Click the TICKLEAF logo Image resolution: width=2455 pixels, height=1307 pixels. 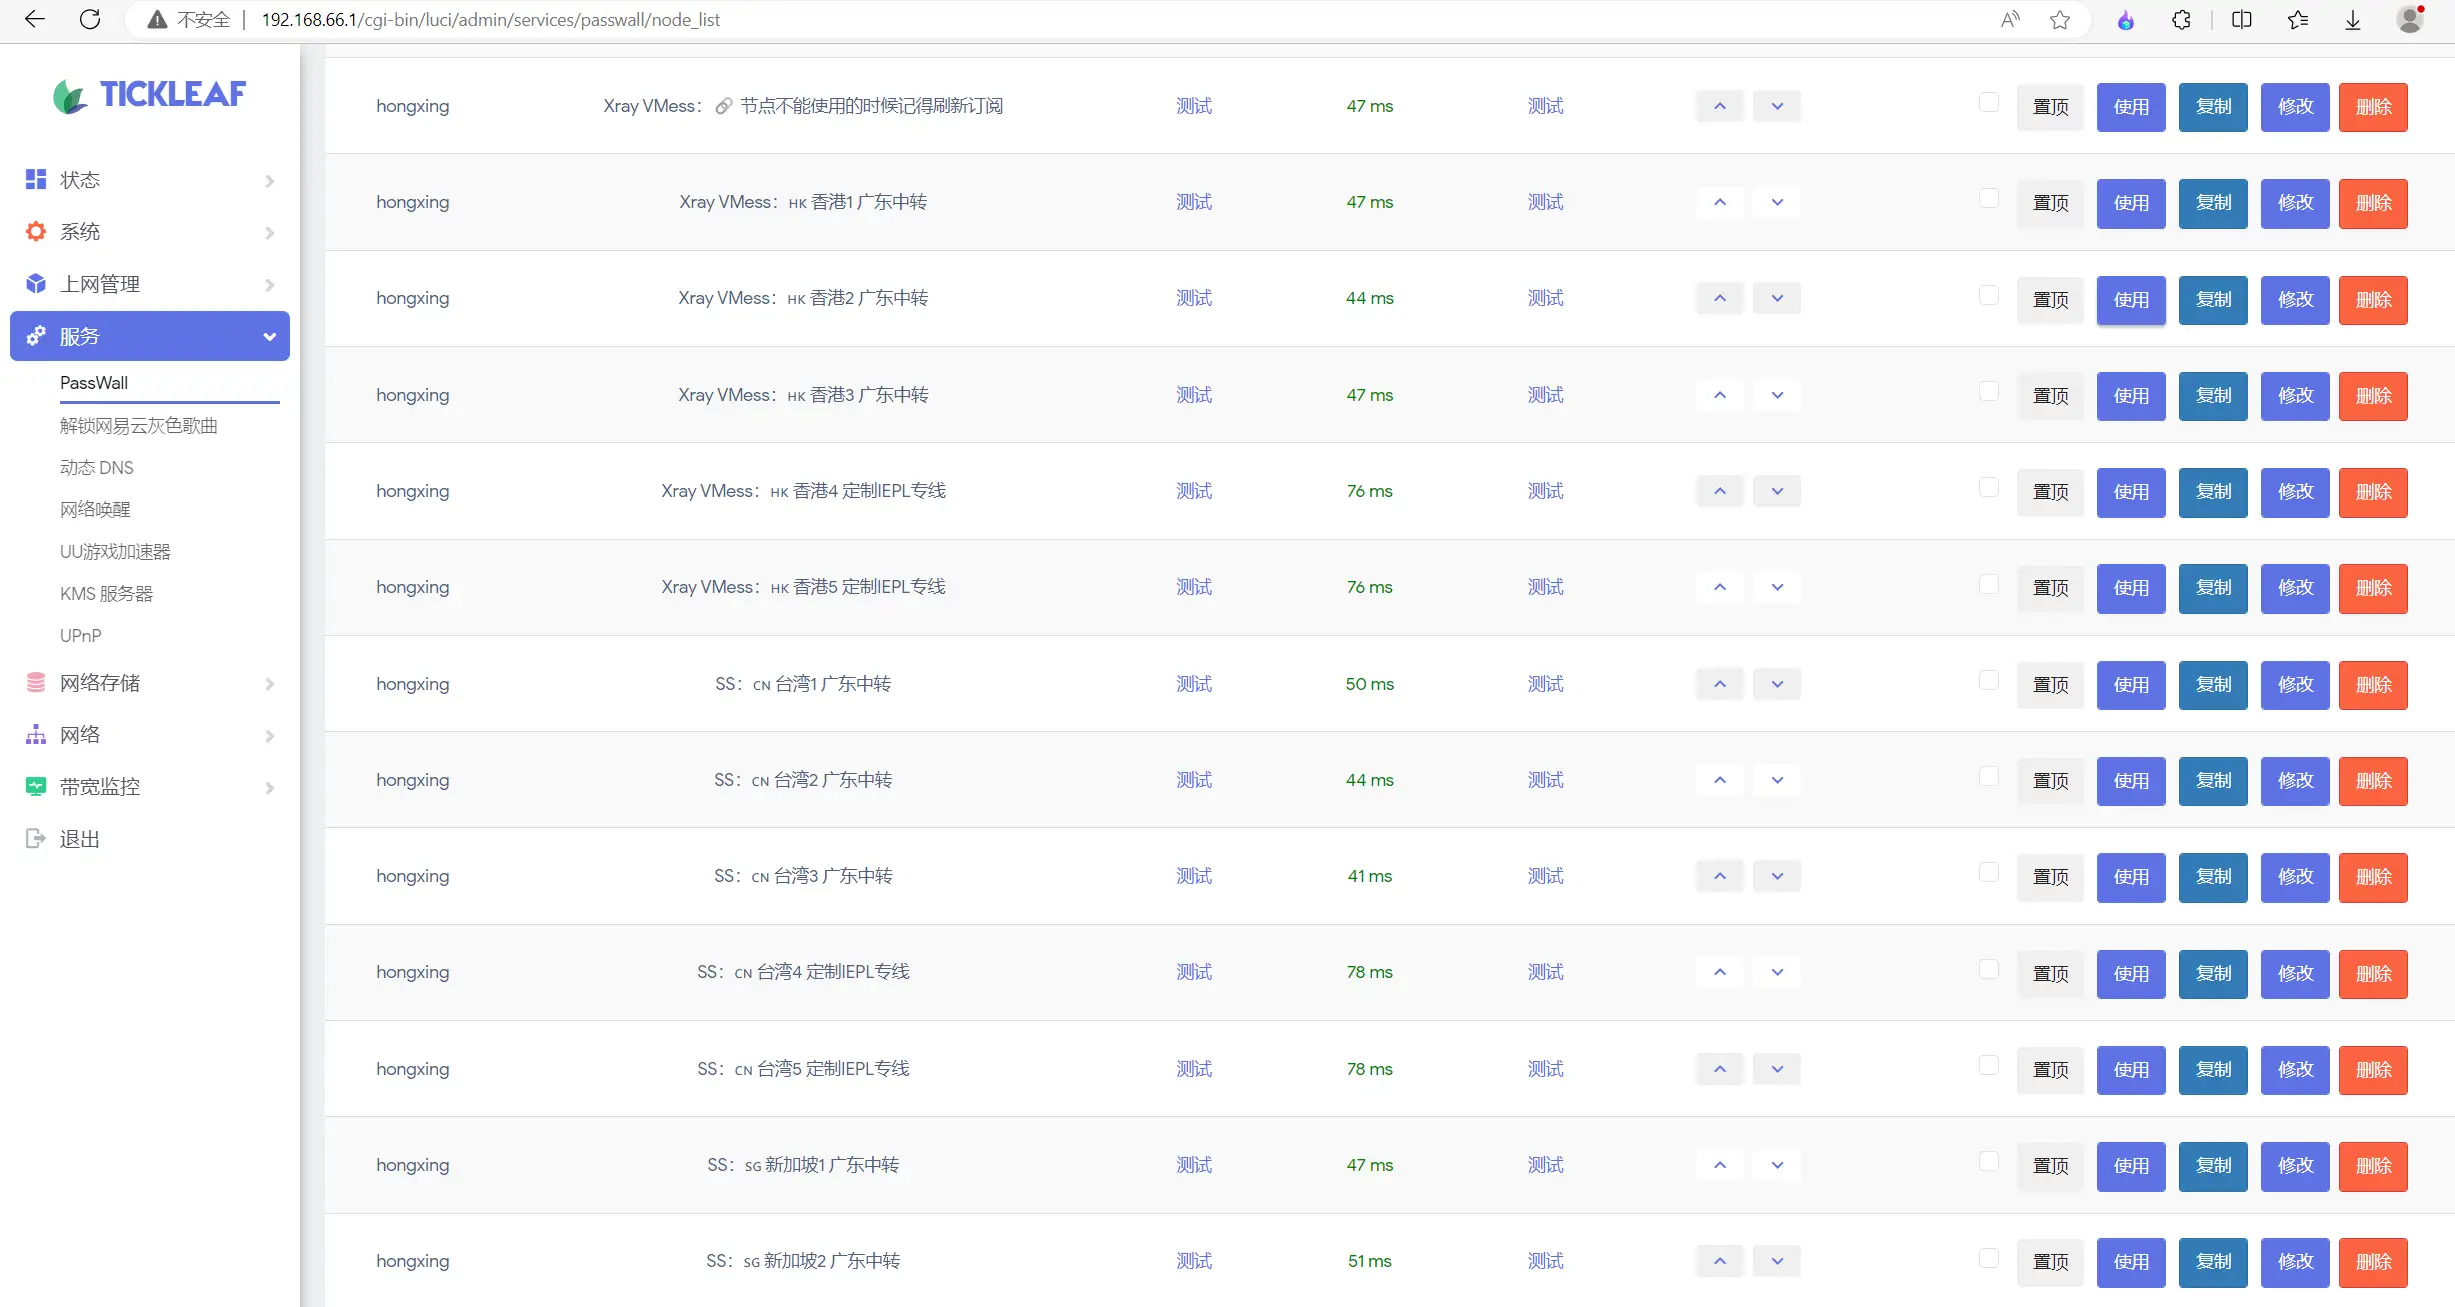click(149, 95)
